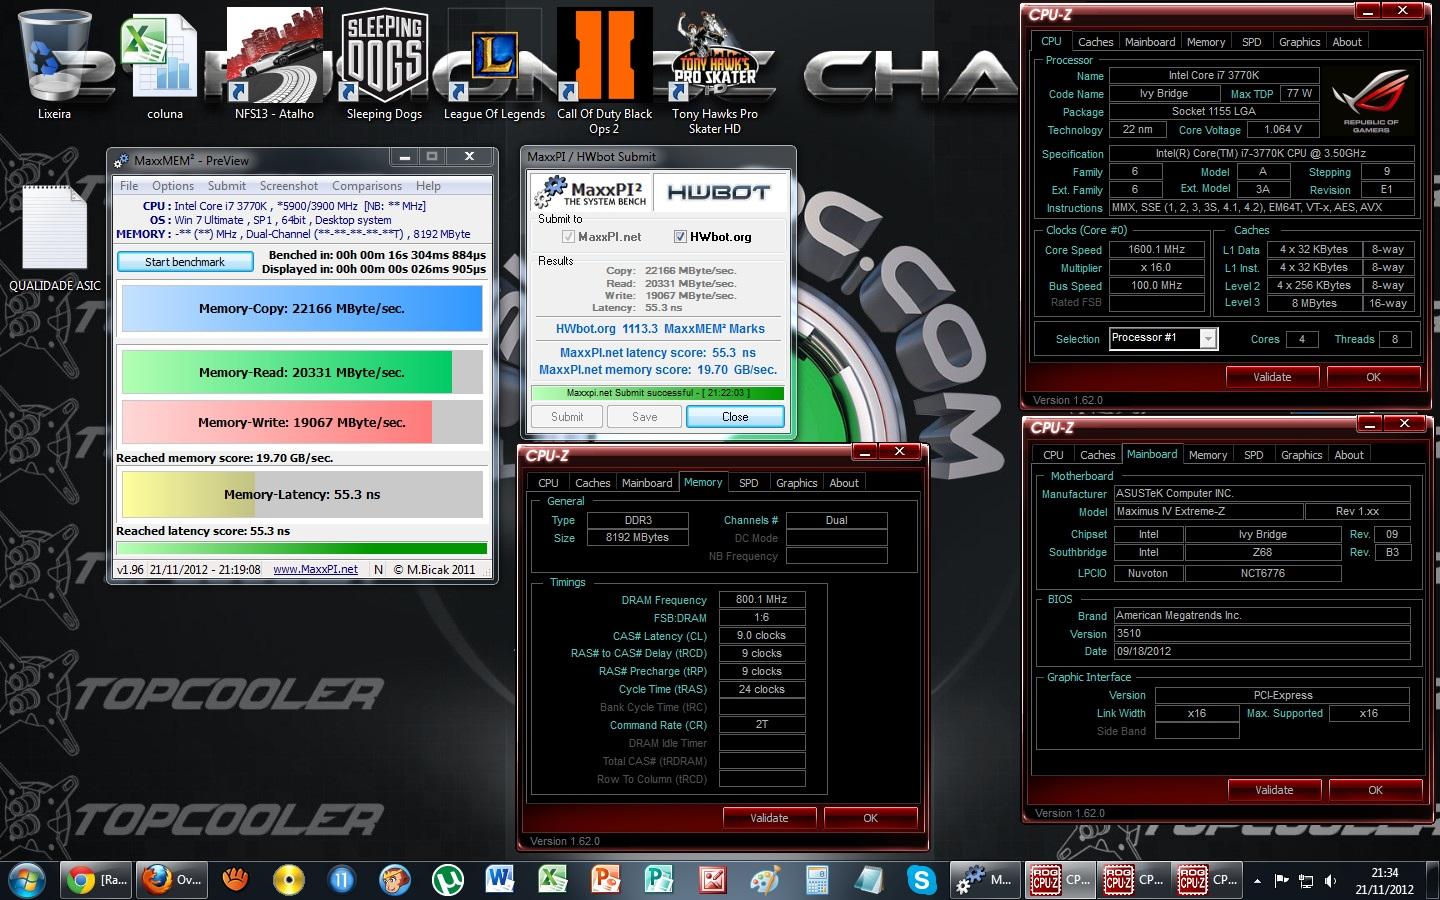Open Action Center flag in tray
Image resolution: width=1440 pixels, height=900 pixels.
tap(1281, 881)
